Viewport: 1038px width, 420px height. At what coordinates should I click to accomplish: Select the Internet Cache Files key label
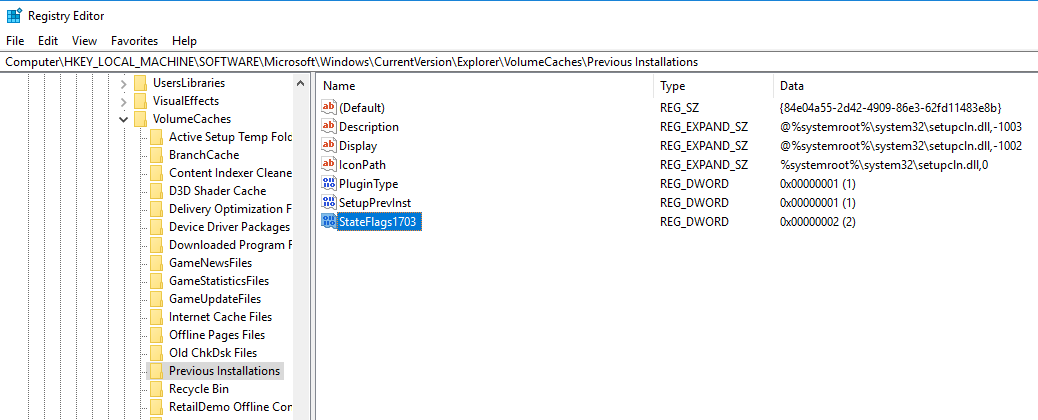(x=220, y=317)
